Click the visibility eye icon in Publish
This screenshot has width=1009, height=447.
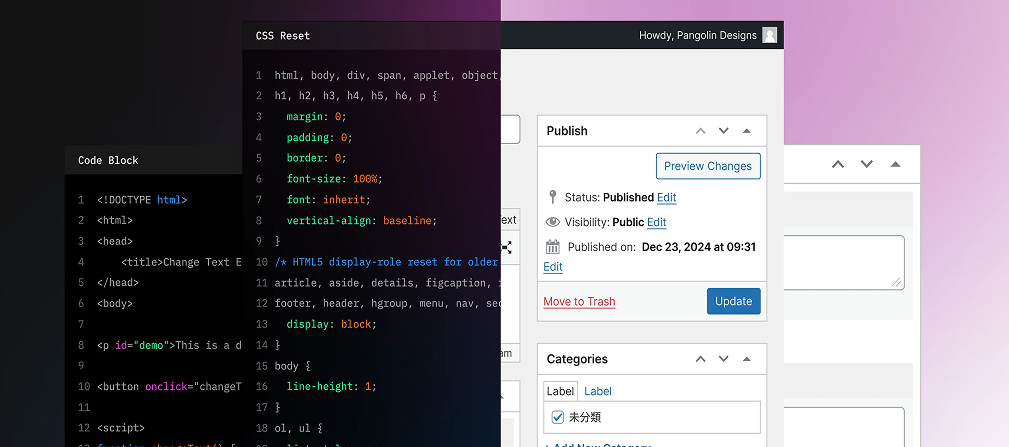click(x=553, y=222)
